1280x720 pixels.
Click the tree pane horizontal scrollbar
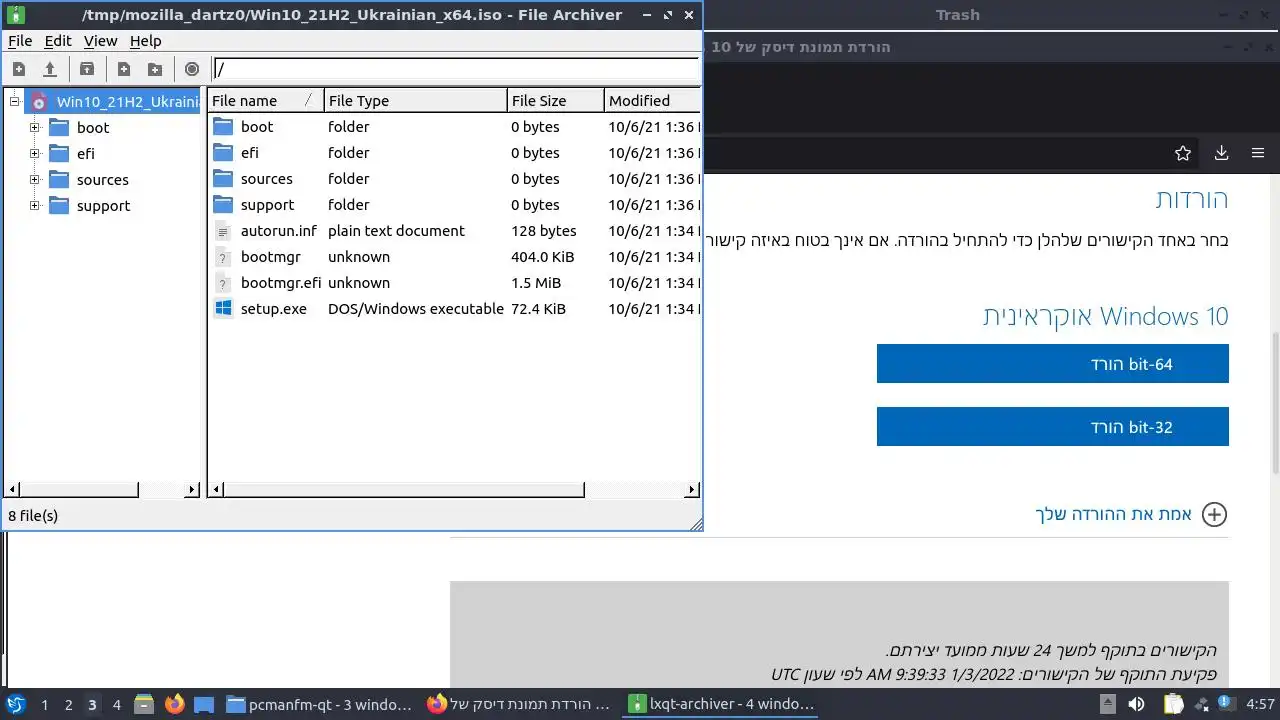tap(79, 490)
